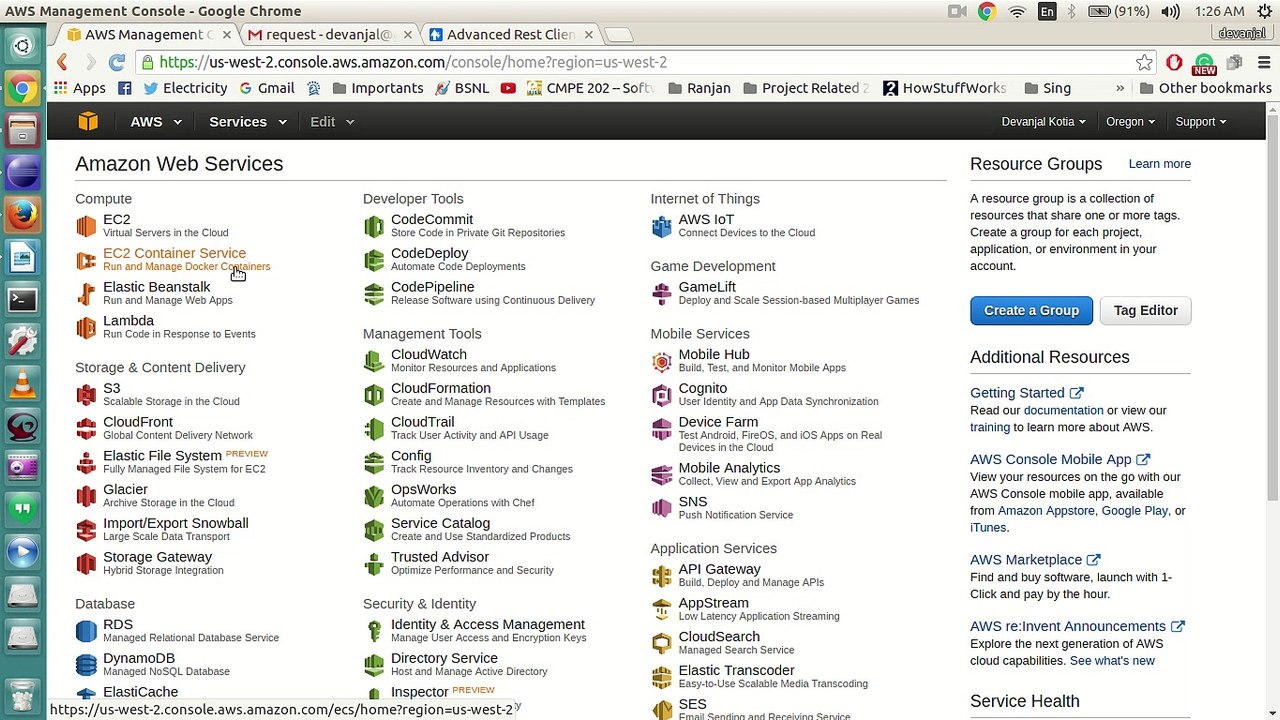Open the CloudSearch icon

661,643
